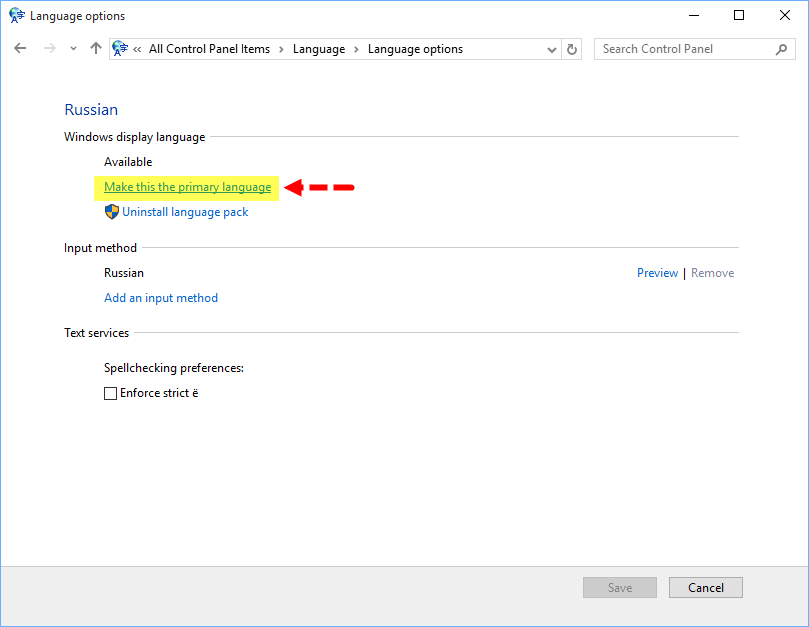This screenshot has height=627, width=809.
Task: Open the recent locations dropdown arrow
Action: [73, 49]
